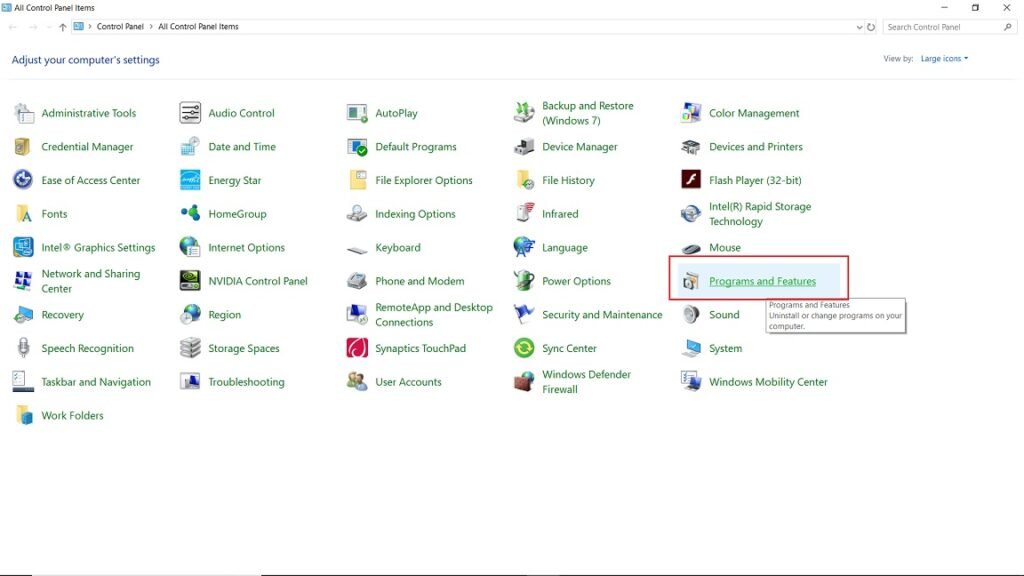Open the Work Folders link
This screenshot has height=576, width=1024.
click(x=72, y=415)
